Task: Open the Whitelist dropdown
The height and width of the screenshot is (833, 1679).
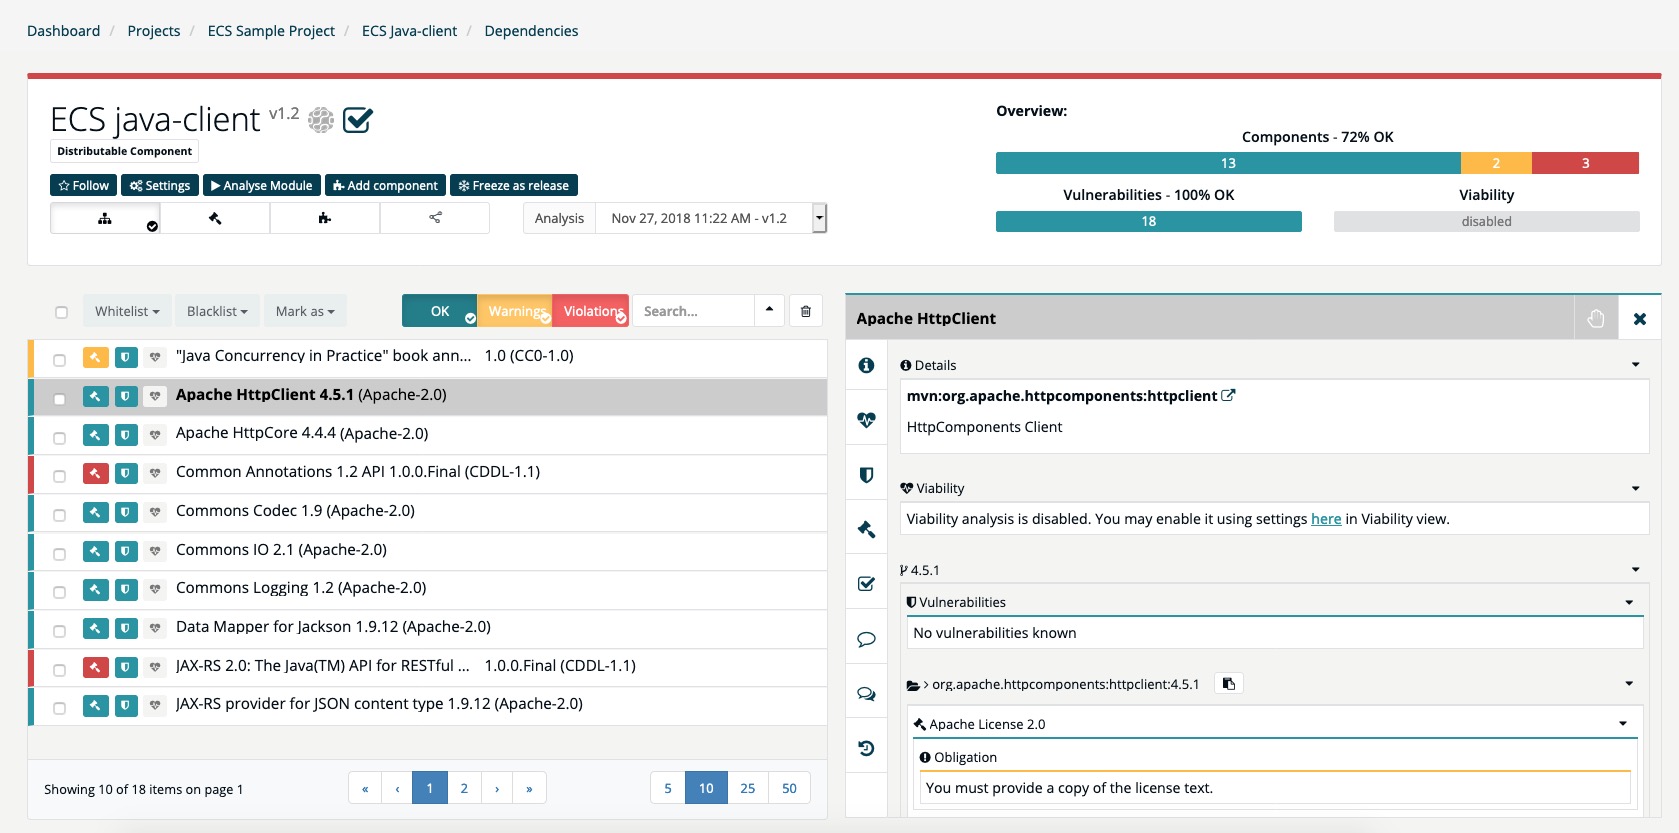Action: tap(127, 311)
